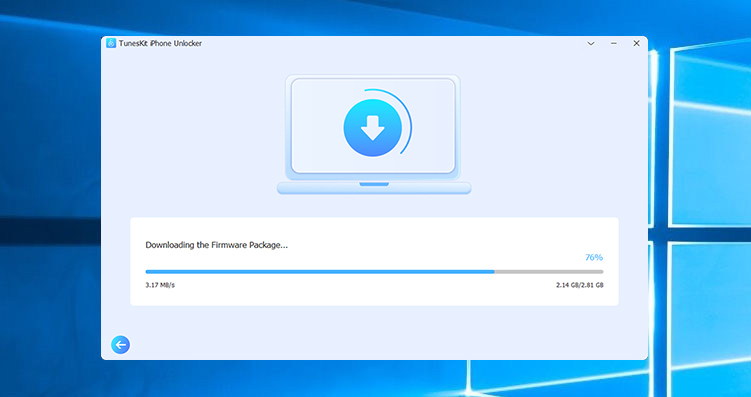Click the 3.17 MB/s download speed text
Viewport: 751px width, 397px height.
click(x=160, y=285)
